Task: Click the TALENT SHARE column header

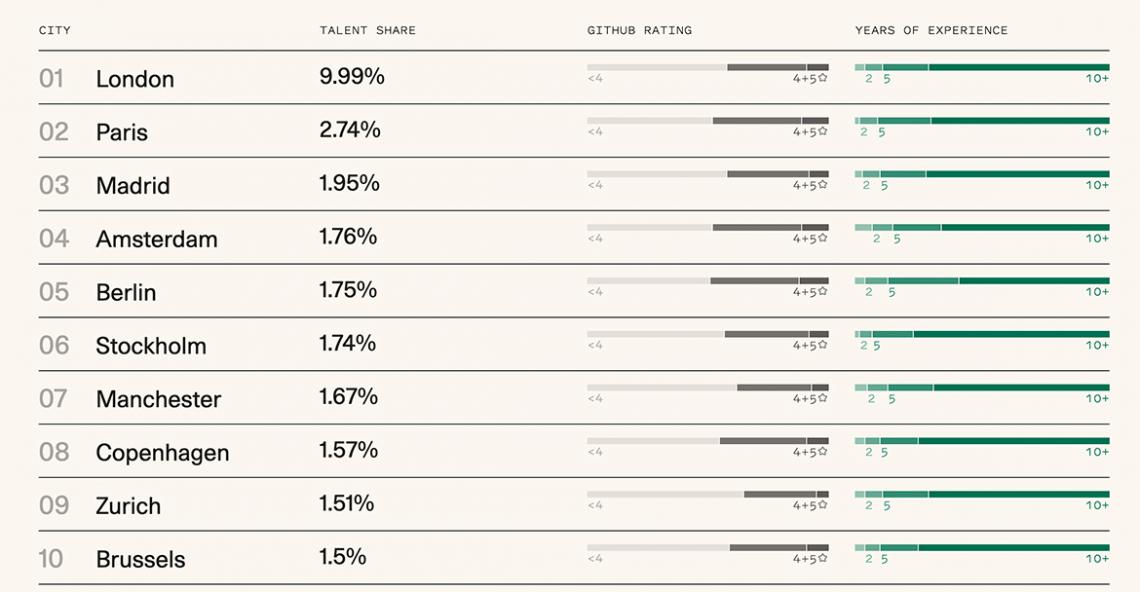Action: [368, 31]
